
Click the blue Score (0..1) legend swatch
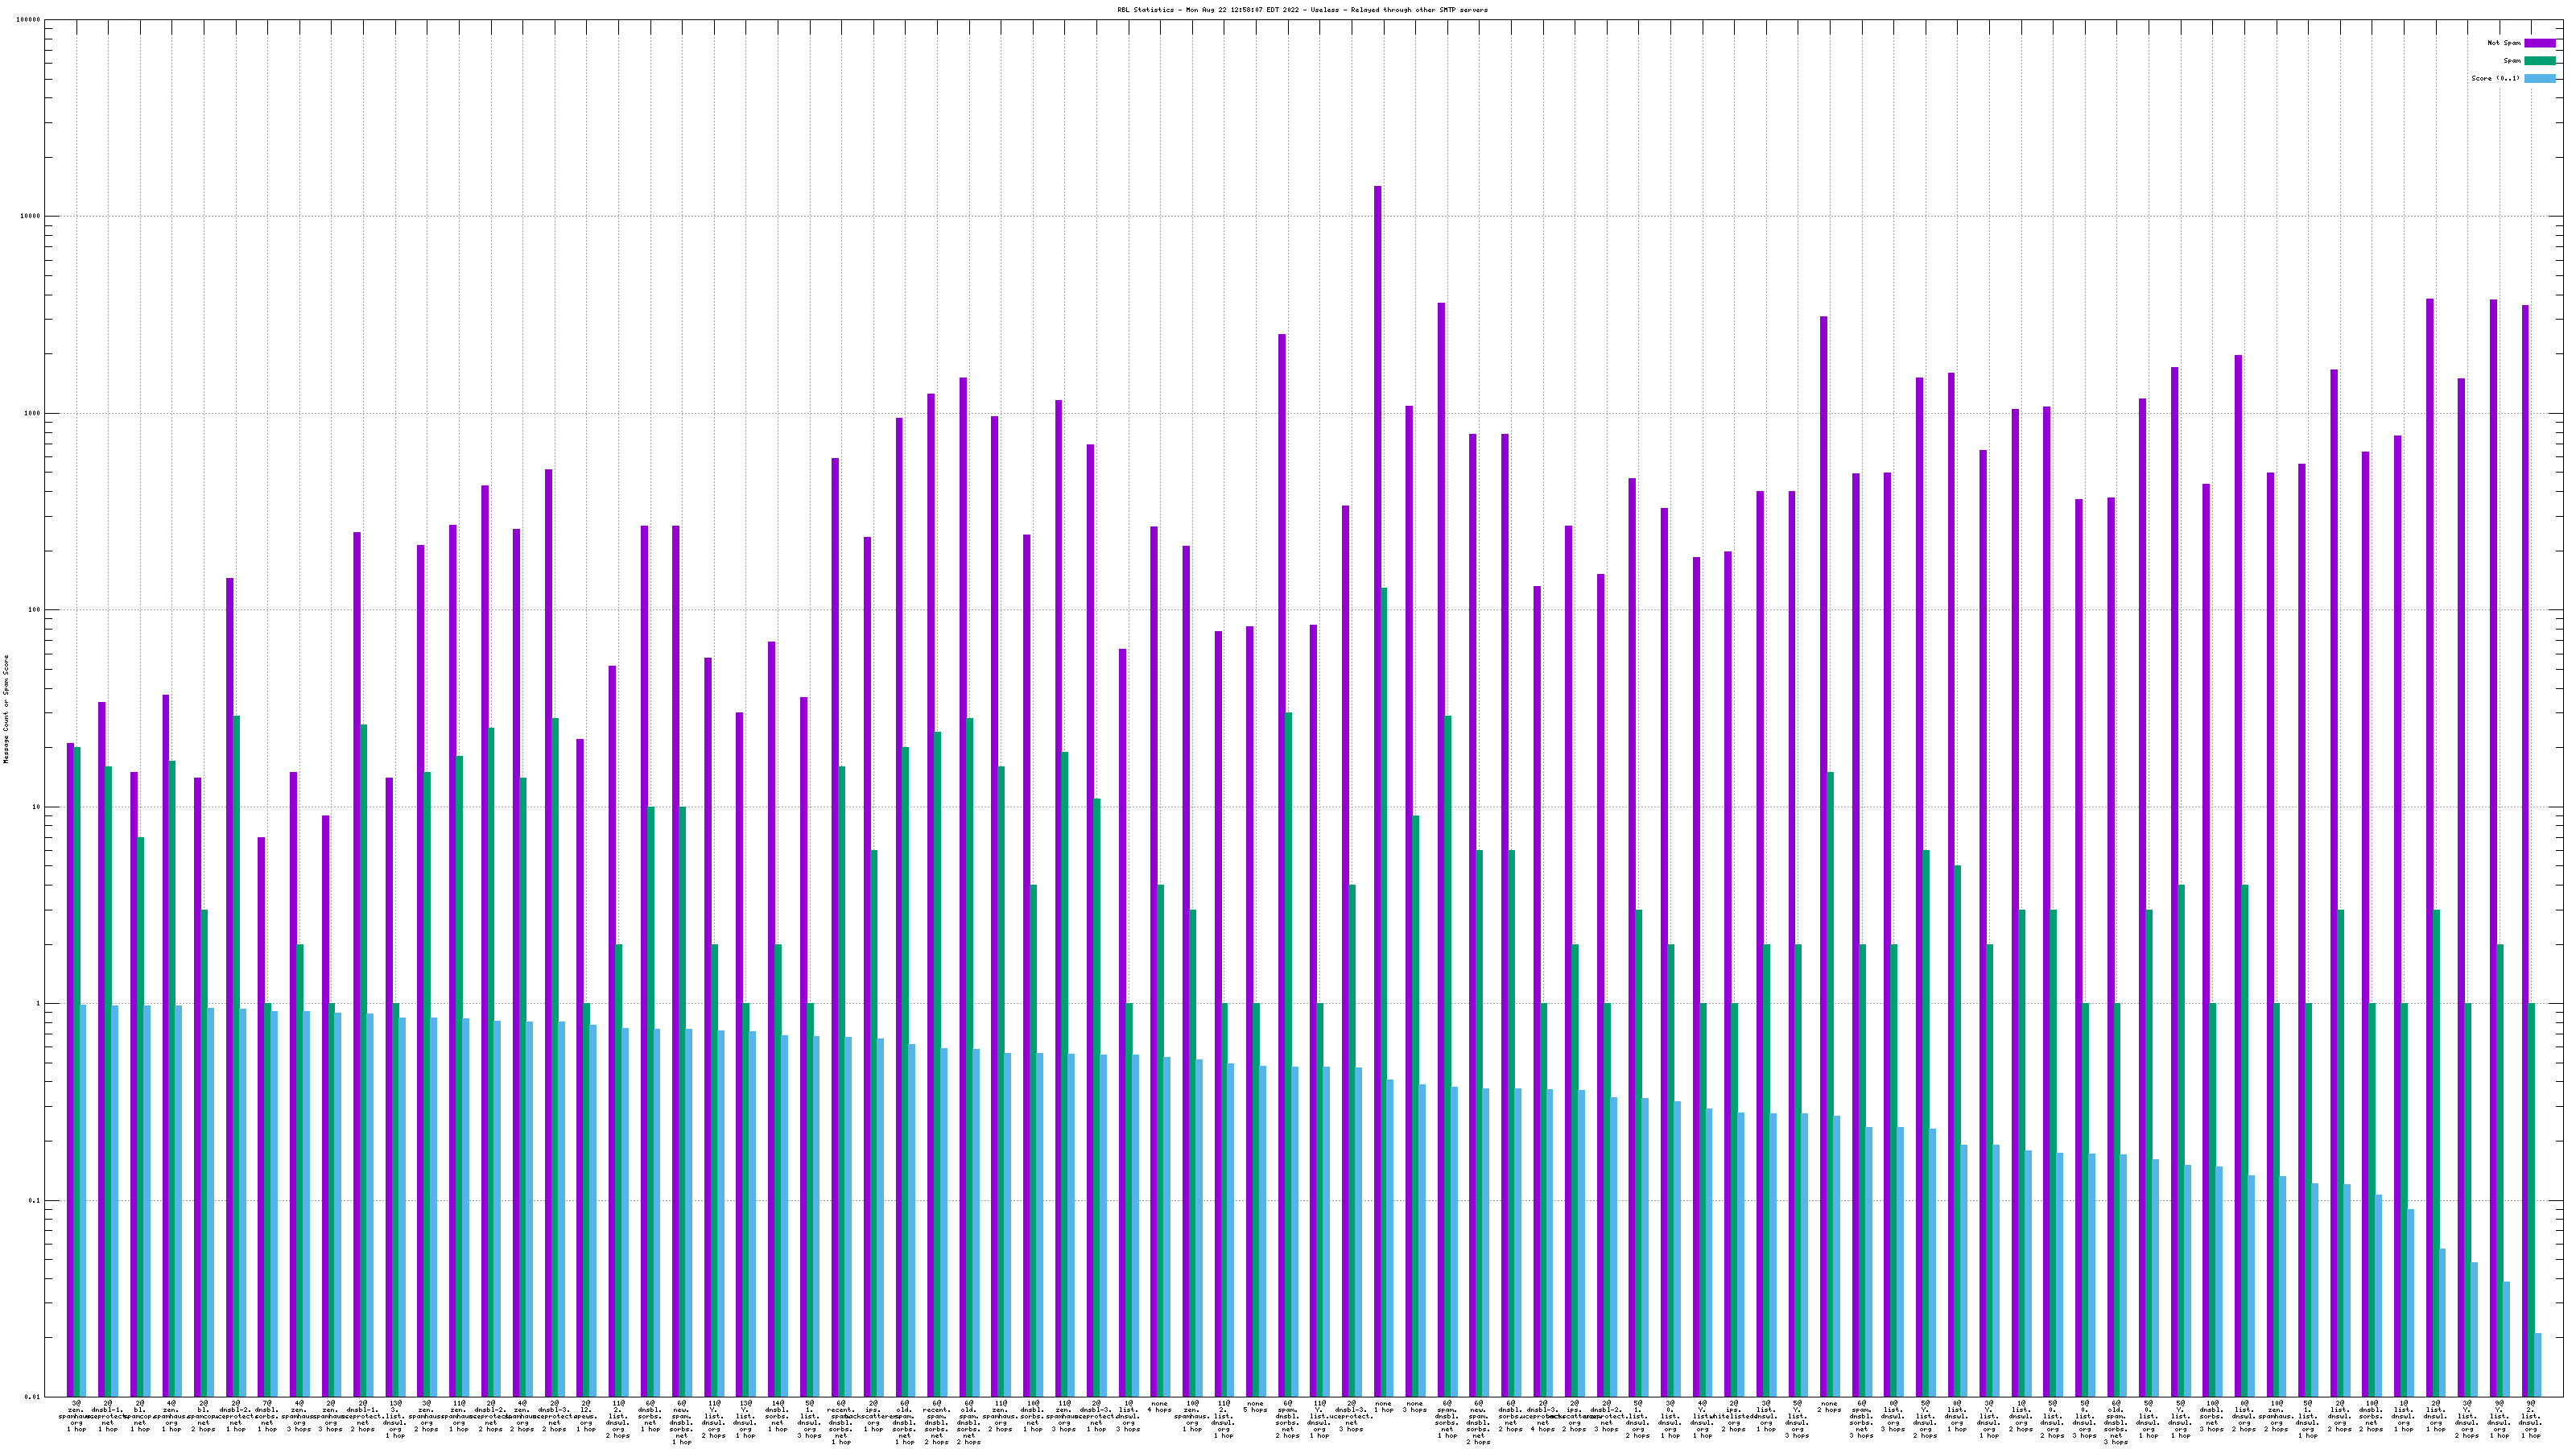pos(2540,78)
